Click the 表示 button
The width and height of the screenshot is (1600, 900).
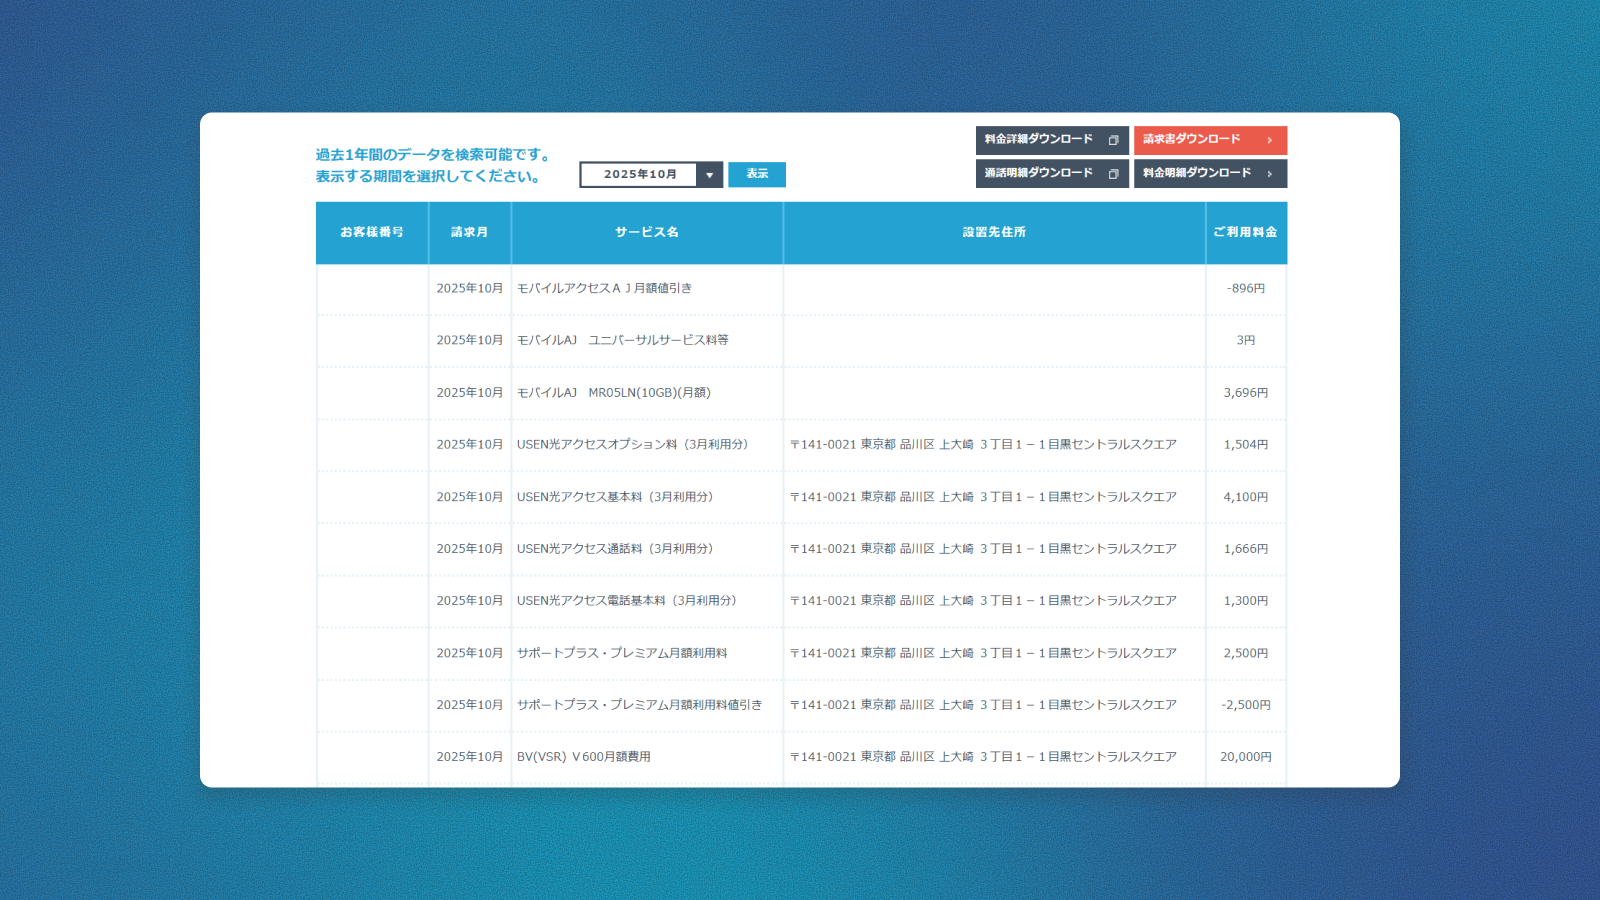757,174
